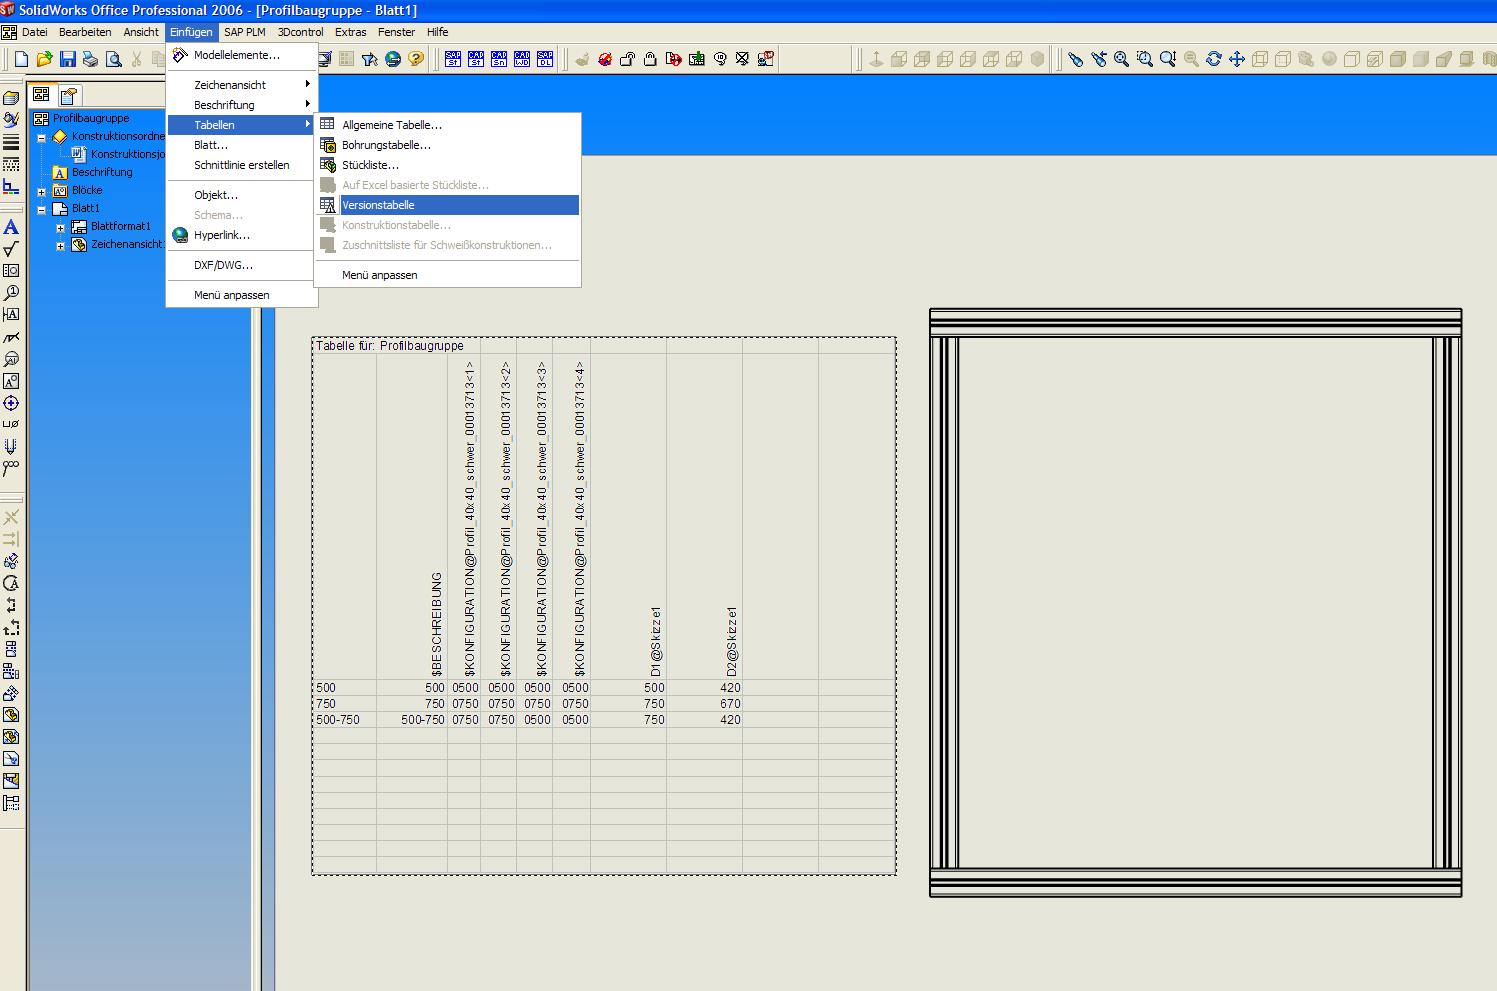1497x991 pixels.
Task: Select the Zoom to Area icon
Action: tap(1145, 60)
